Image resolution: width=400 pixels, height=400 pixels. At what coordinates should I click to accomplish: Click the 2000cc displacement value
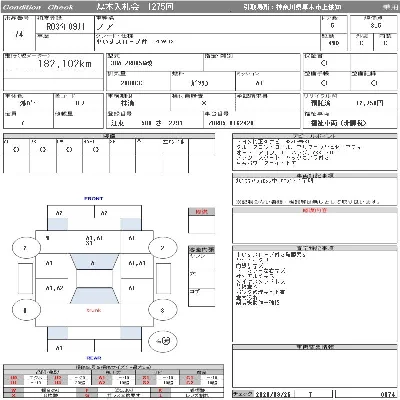[131, 83]
